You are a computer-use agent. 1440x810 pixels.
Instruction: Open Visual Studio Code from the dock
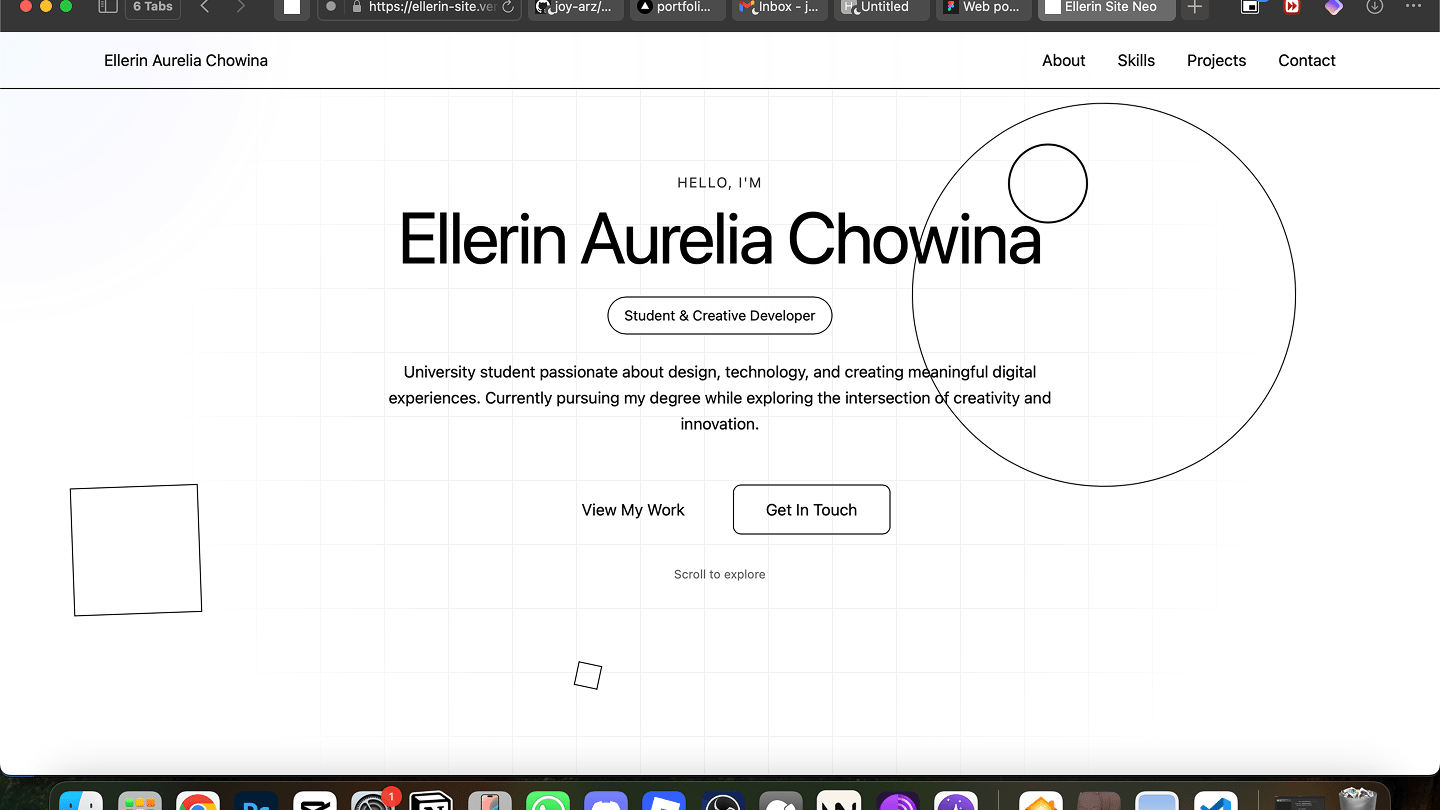pos(1215,800)
